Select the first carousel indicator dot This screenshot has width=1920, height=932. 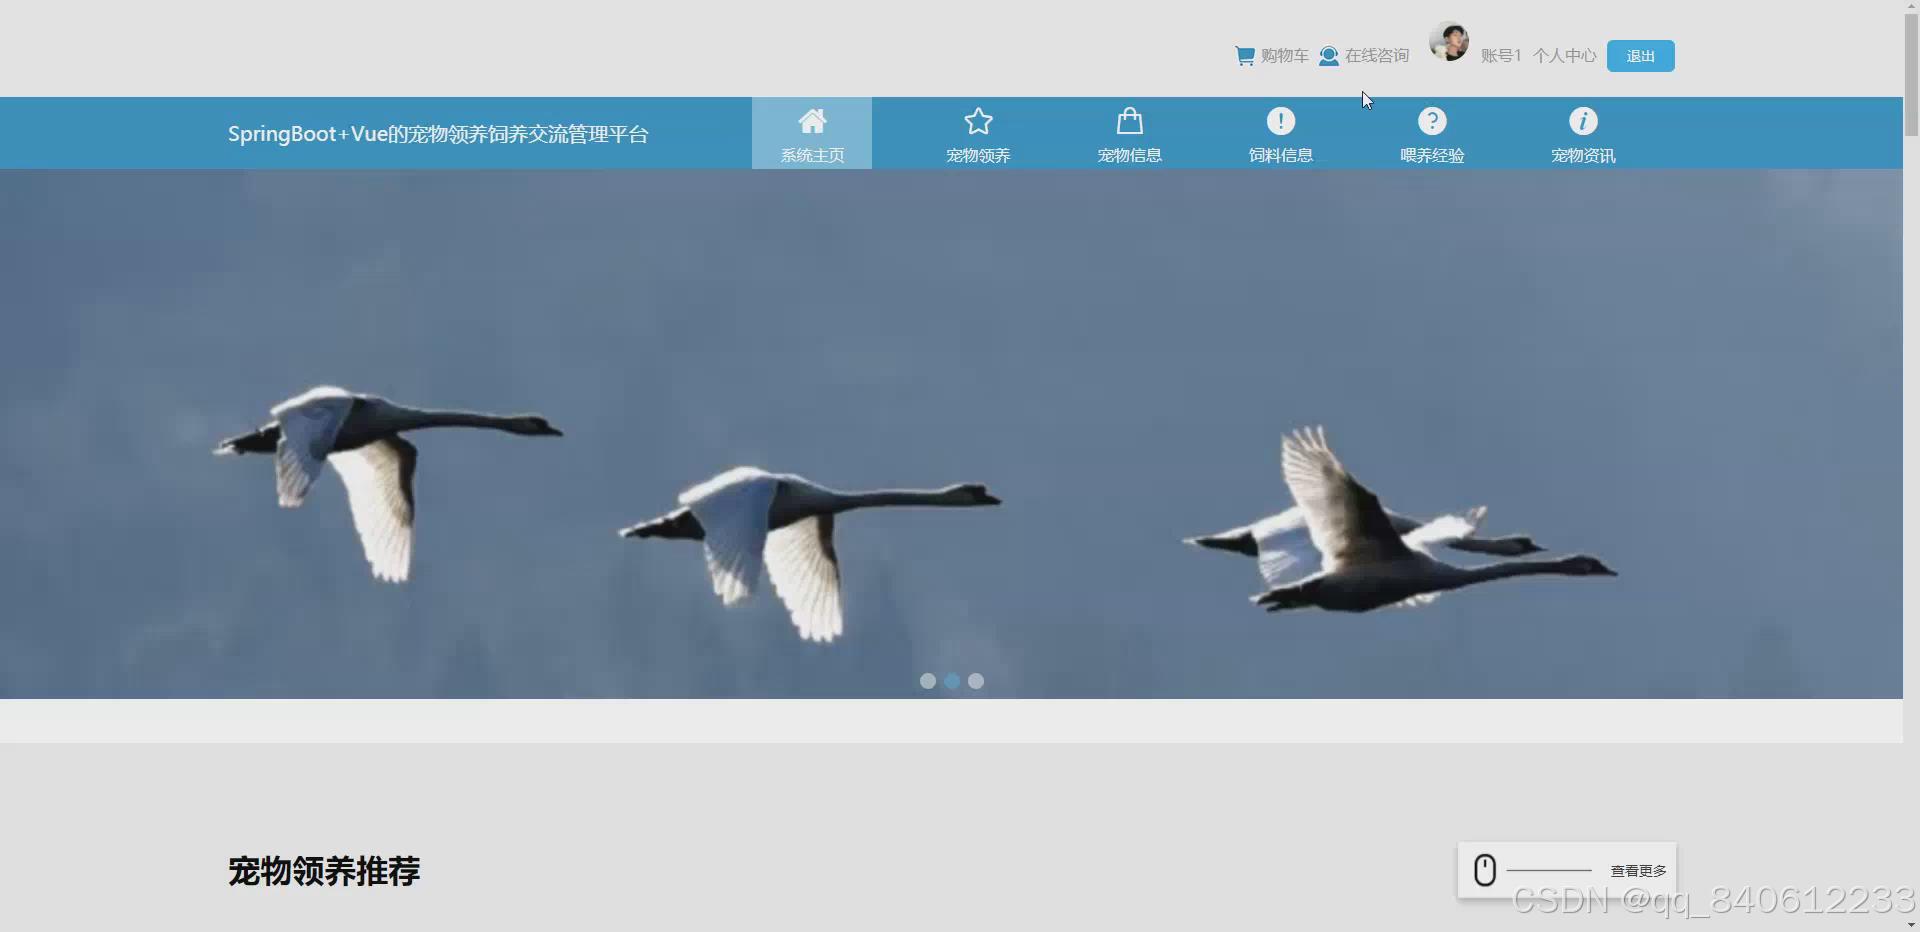pyautogui.click(x=928, y=681)
